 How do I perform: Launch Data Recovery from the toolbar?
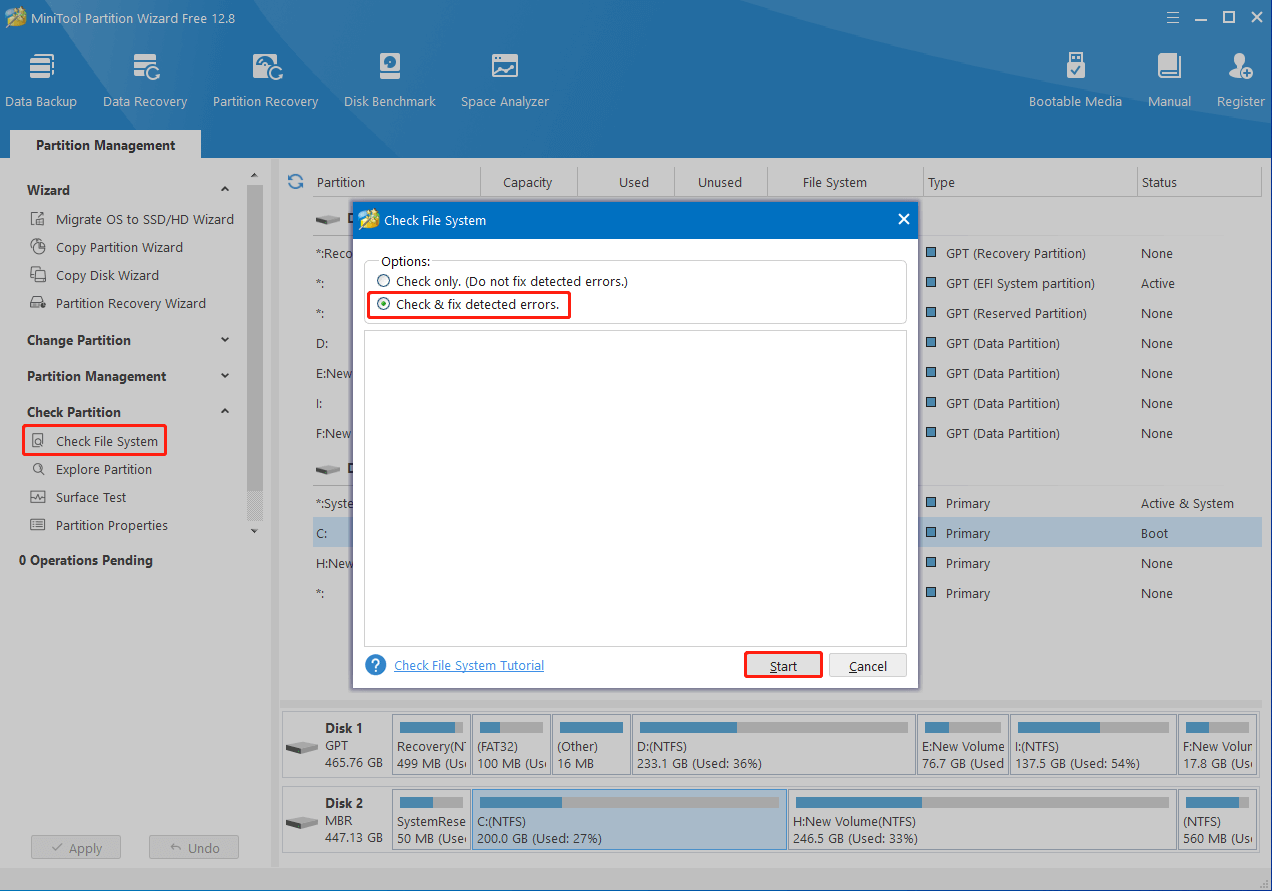pyautogui.click(x=144, y=78)
